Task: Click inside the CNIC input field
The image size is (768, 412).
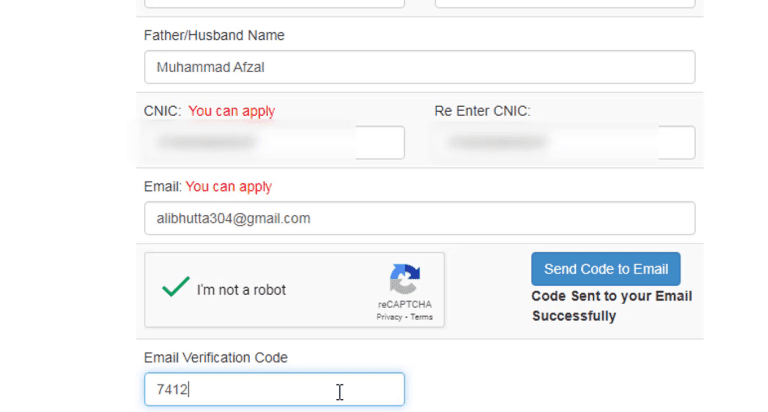Action: click(274, 142)
